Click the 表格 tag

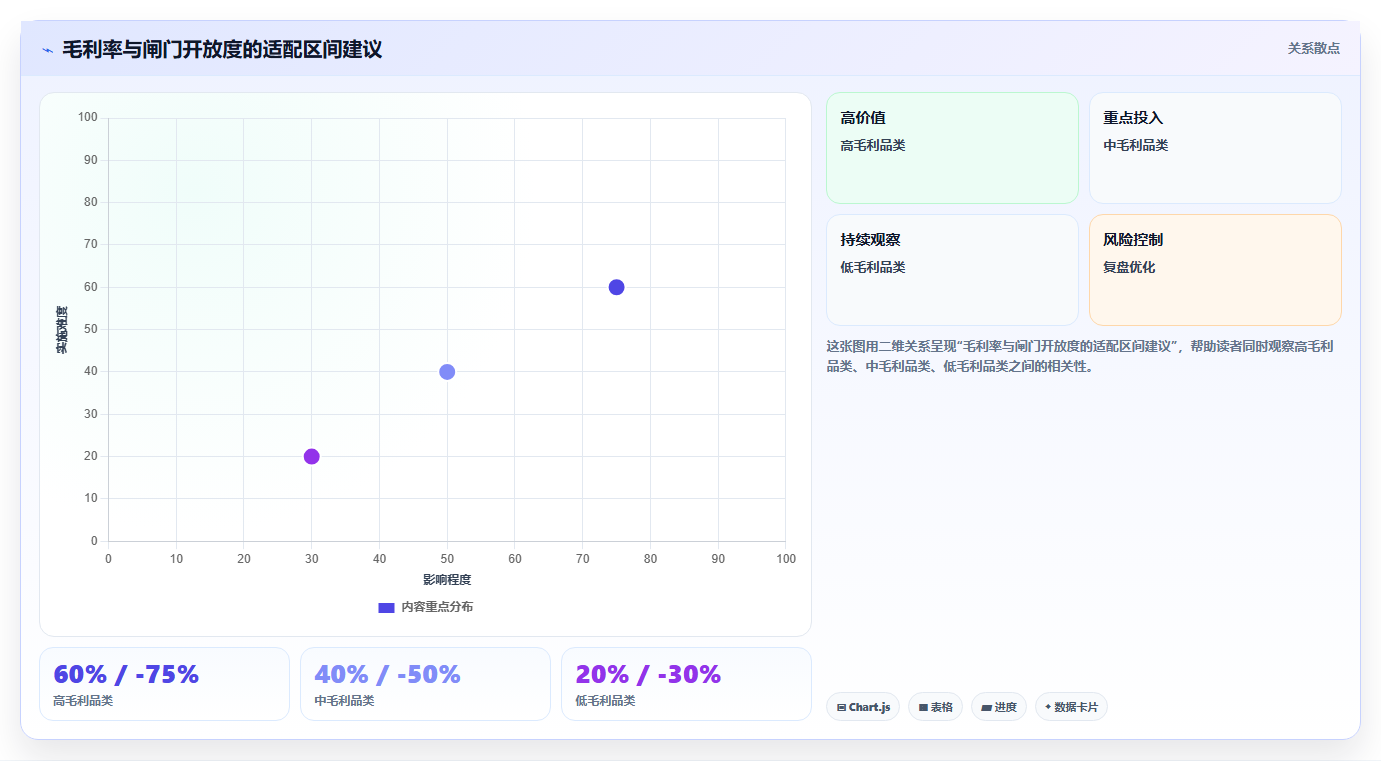tap(936, 707)
